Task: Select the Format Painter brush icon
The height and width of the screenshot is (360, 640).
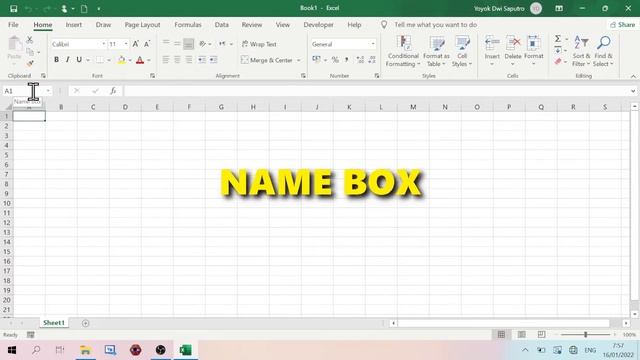Action: pyautogui.click(x=30, y=63)
